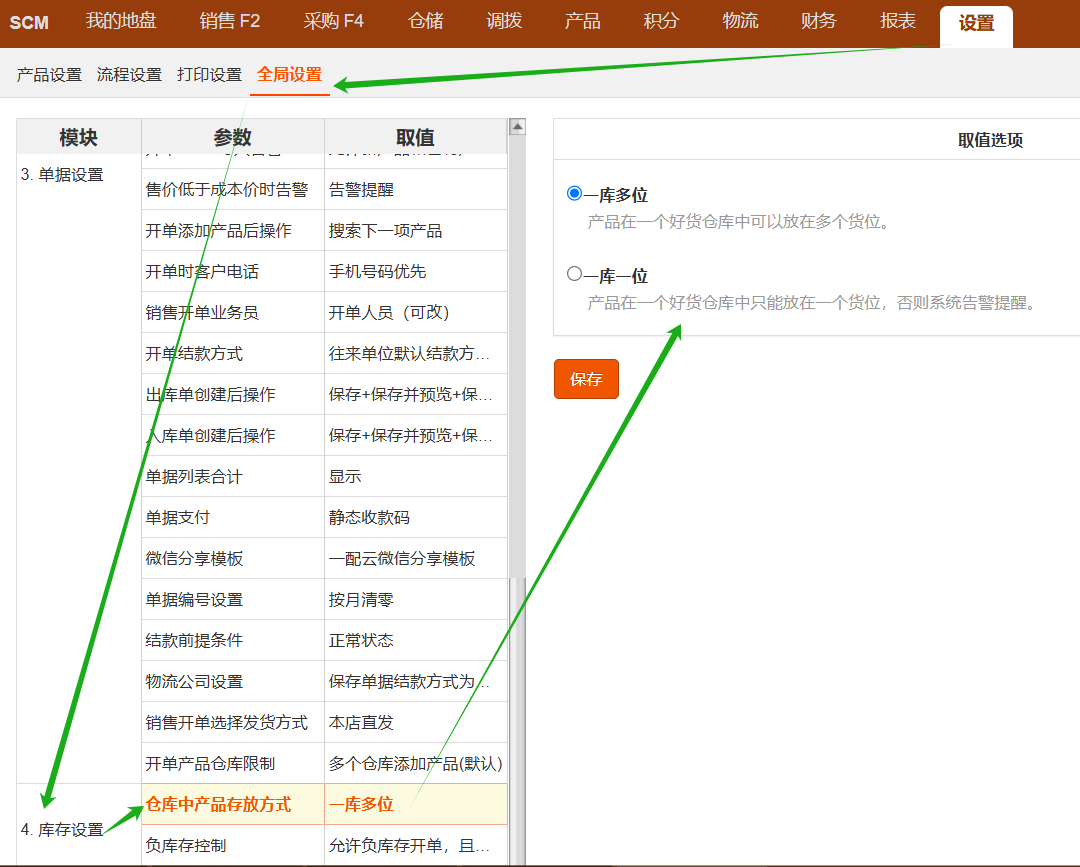Open 销售 F2 menu
This screenshot has width=1080, height=867.
pos(230,21)
